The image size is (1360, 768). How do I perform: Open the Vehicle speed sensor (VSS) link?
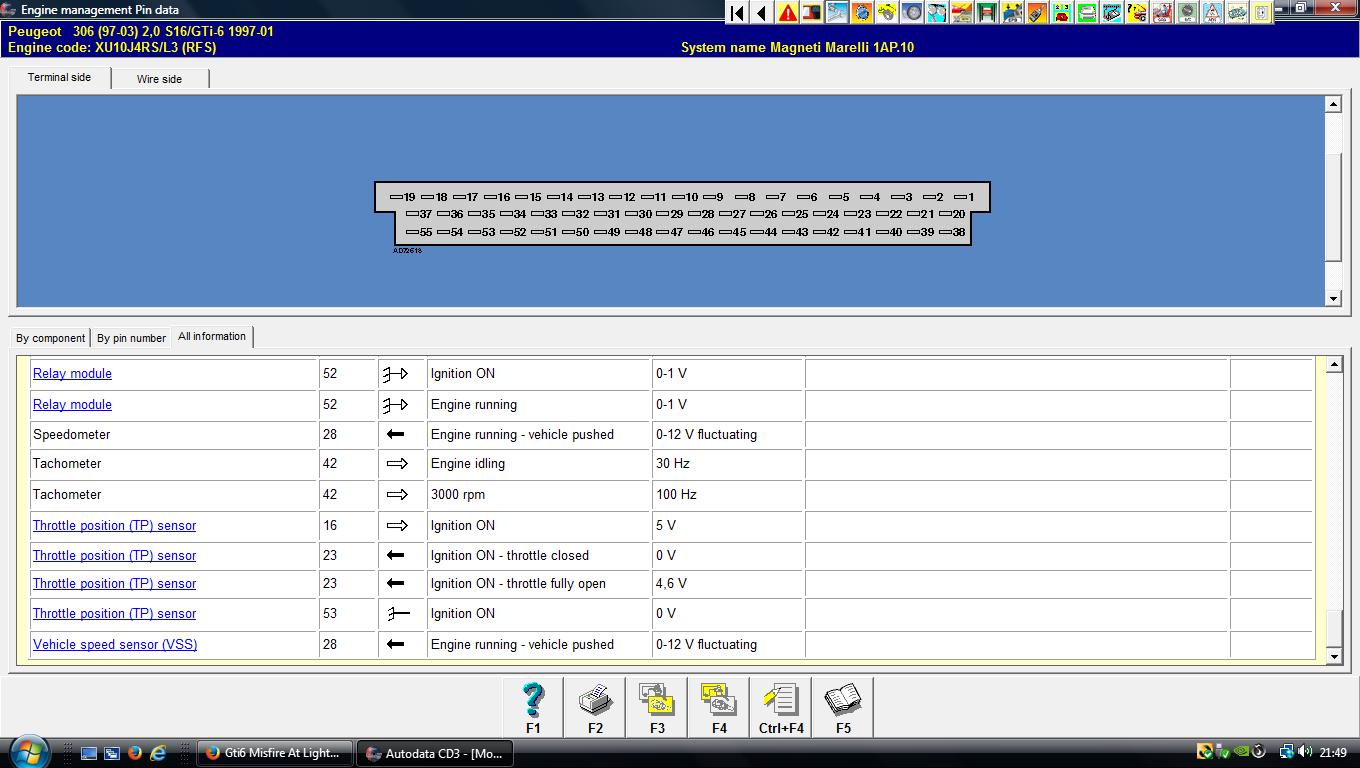pyautogui.click(x=115, y=644)
